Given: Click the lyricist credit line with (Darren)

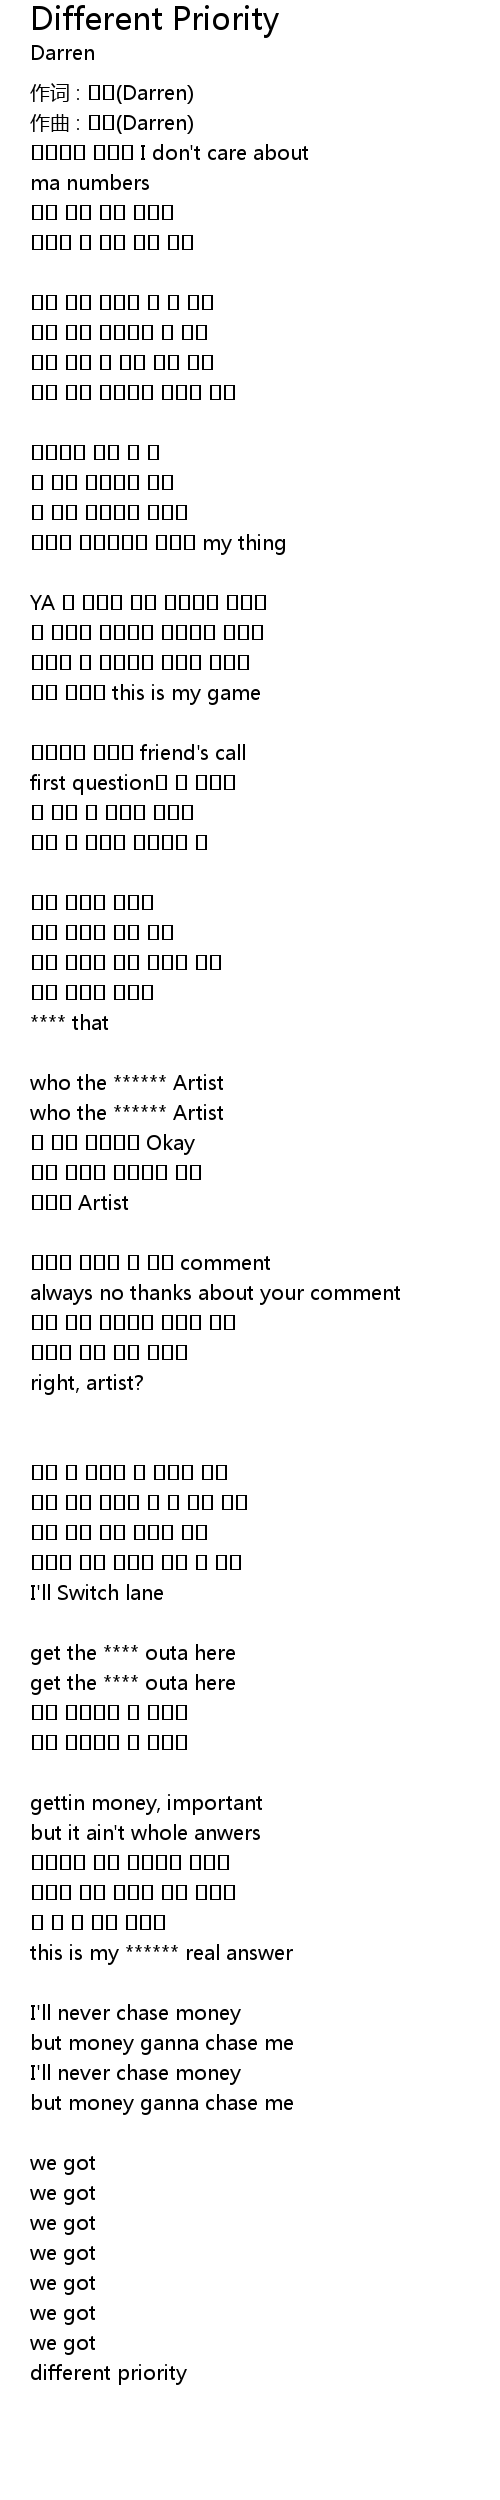Looking at the screenshot, I should (x=112, y=93).
